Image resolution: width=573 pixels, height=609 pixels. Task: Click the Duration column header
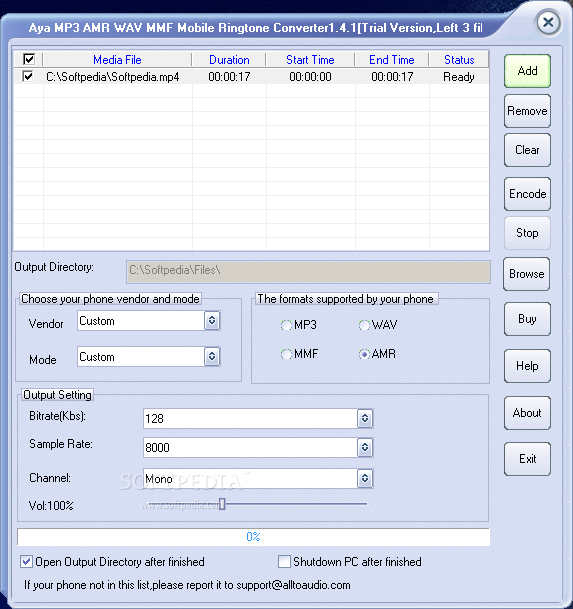tap(229, 60)
